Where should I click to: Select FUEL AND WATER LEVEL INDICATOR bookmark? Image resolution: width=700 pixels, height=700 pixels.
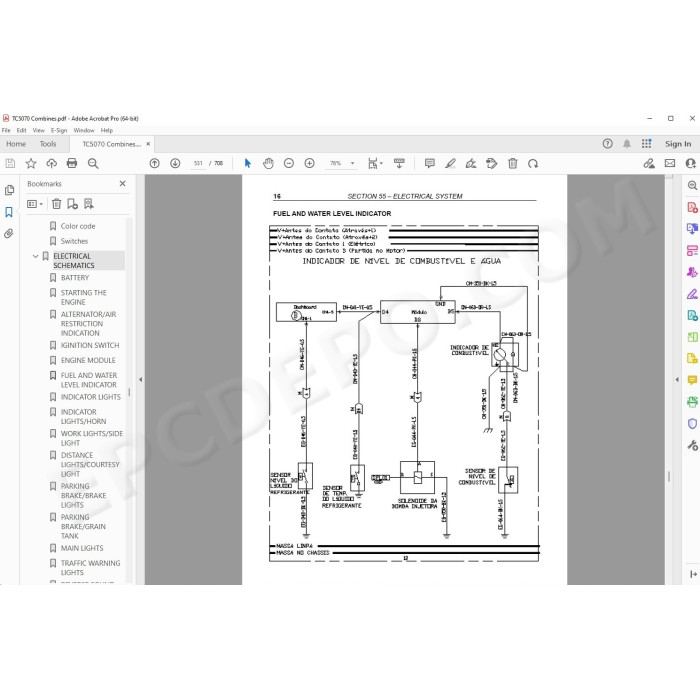tap(89, 380)
